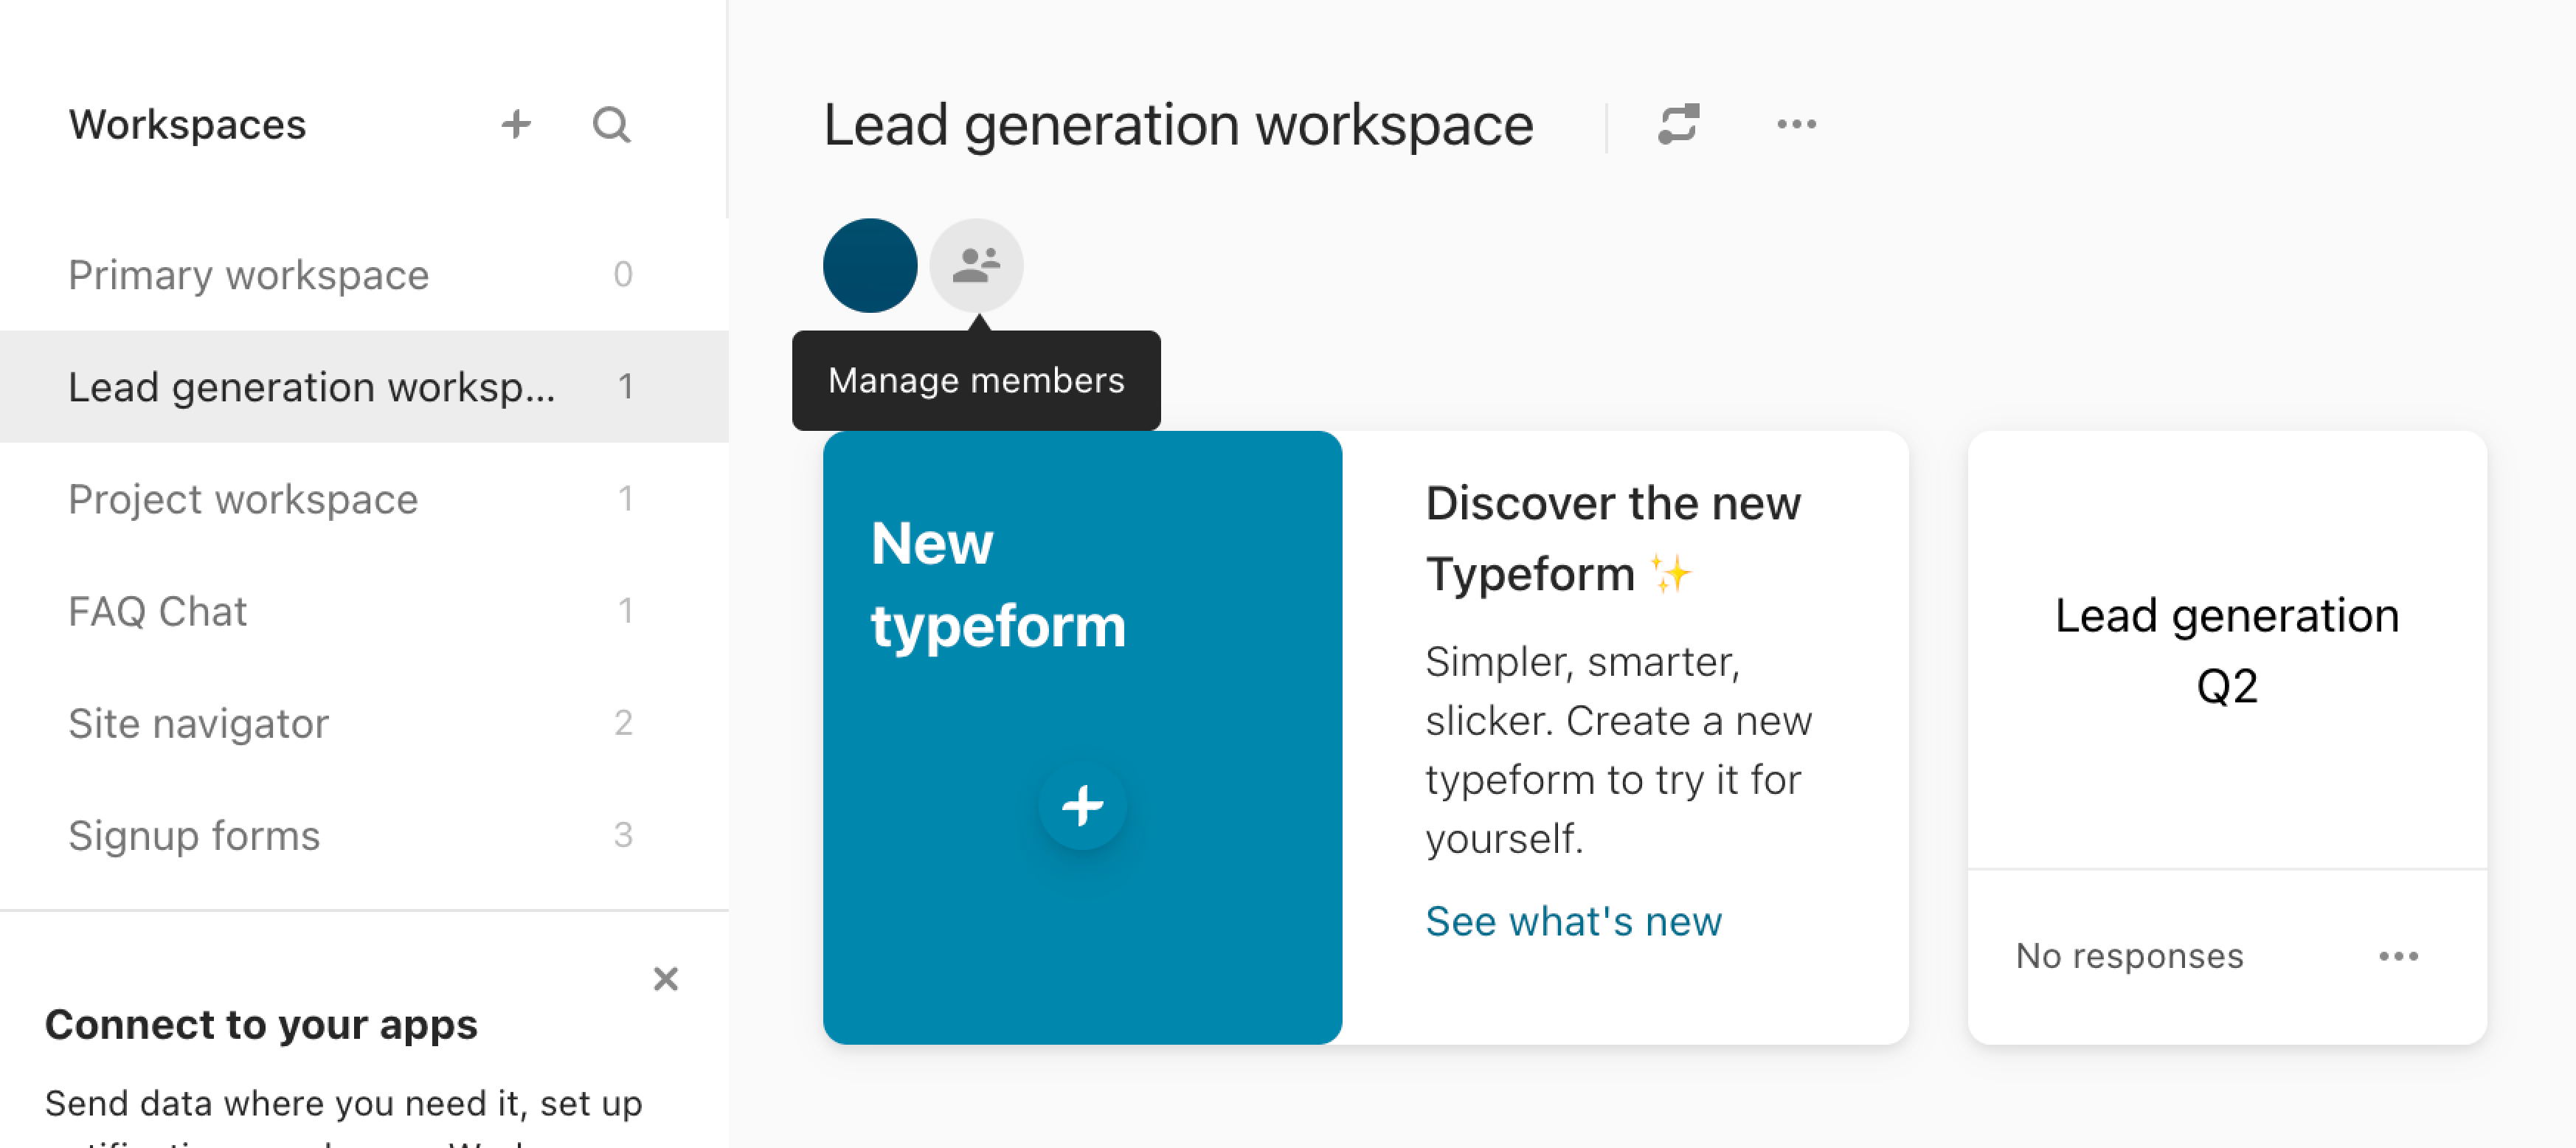
Task: Click the No responses label on the card
Action: point(2129,956)
